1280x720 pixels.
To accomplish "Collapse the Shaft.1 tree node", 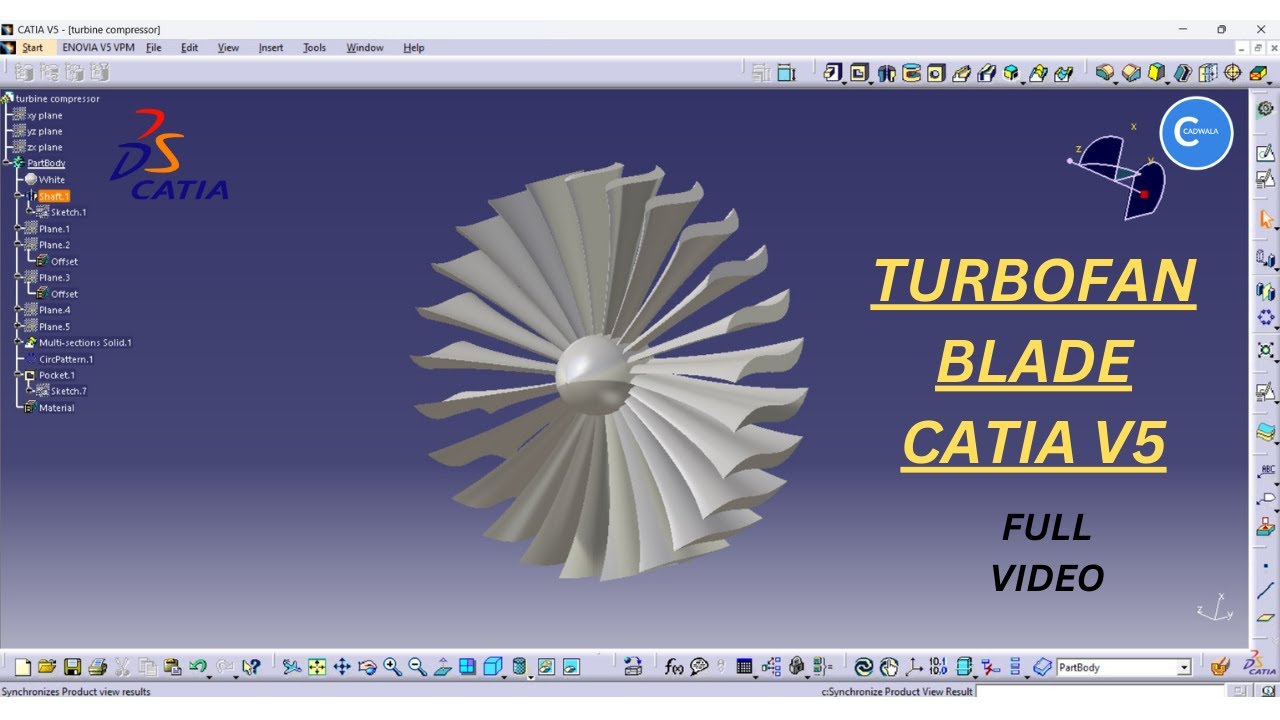I will pyautogui.click(x=19, y=196).
